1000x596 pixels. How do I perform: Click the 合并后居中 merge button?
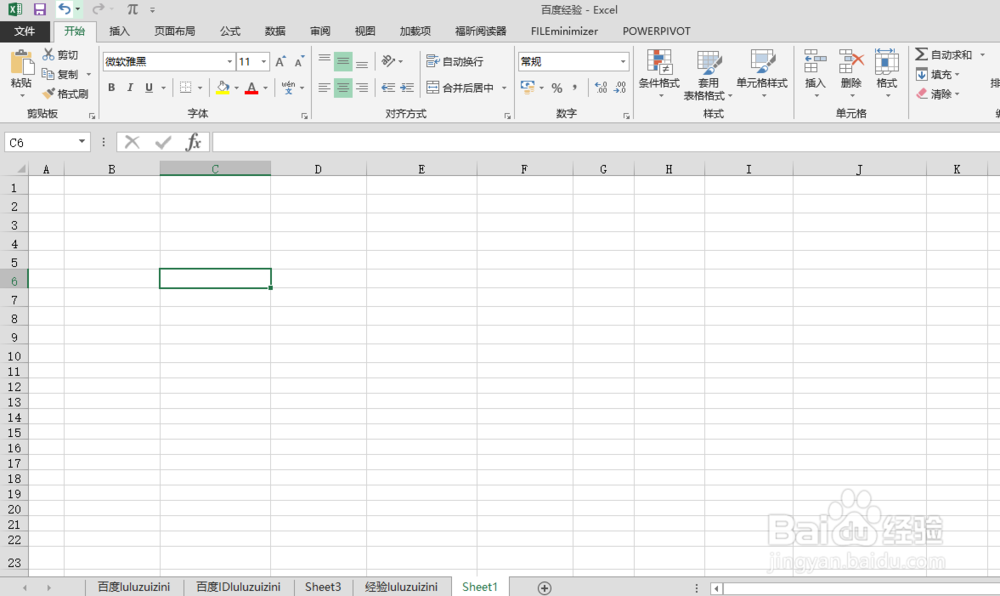(460, 88)
